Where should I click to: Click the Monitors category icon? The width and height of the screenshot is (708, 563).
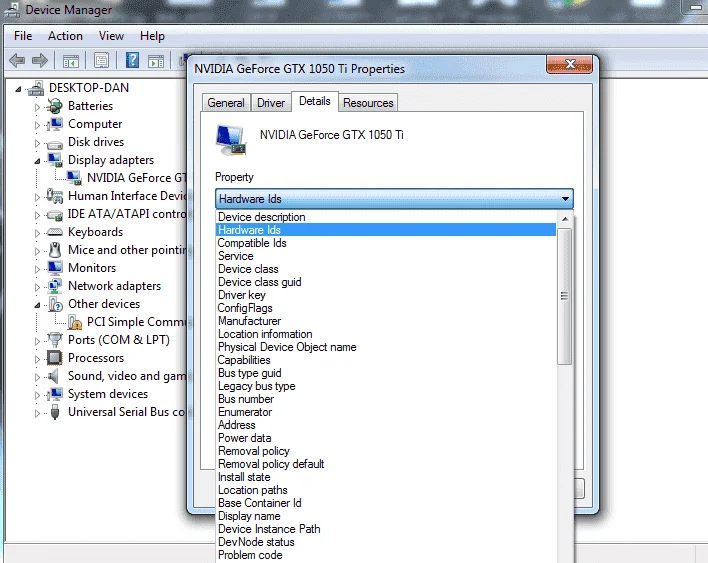[x=55, y=268]
